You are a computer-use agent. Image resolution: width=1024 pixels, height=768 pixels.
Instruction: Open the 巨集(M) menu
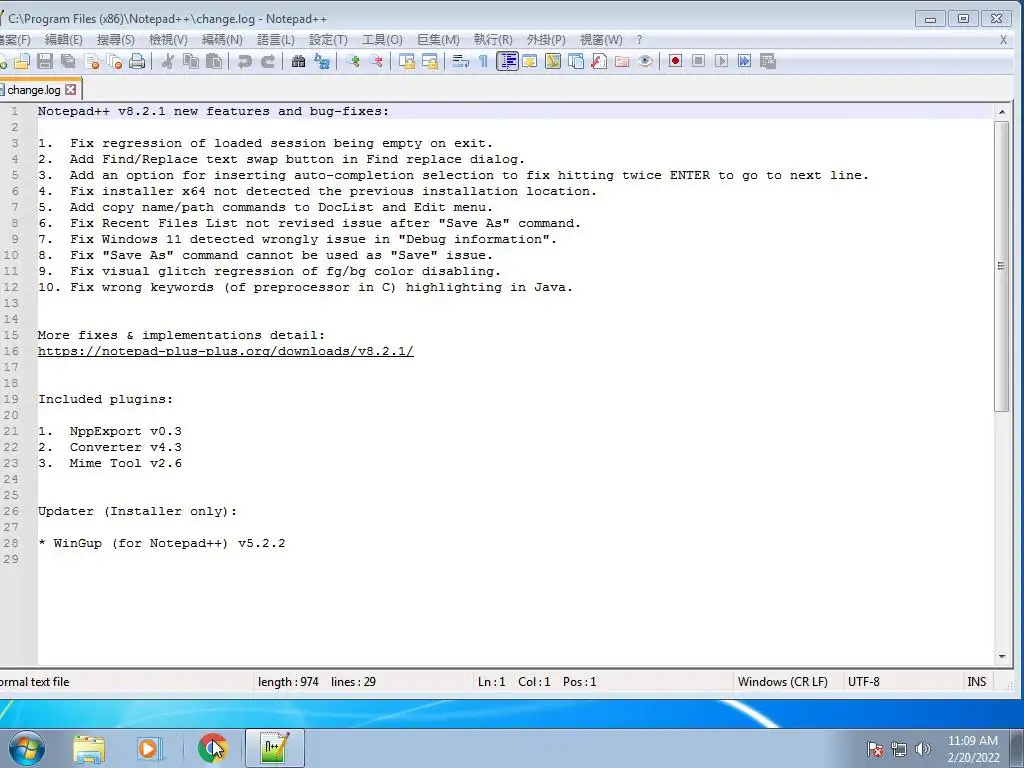(x=438, y=40)
